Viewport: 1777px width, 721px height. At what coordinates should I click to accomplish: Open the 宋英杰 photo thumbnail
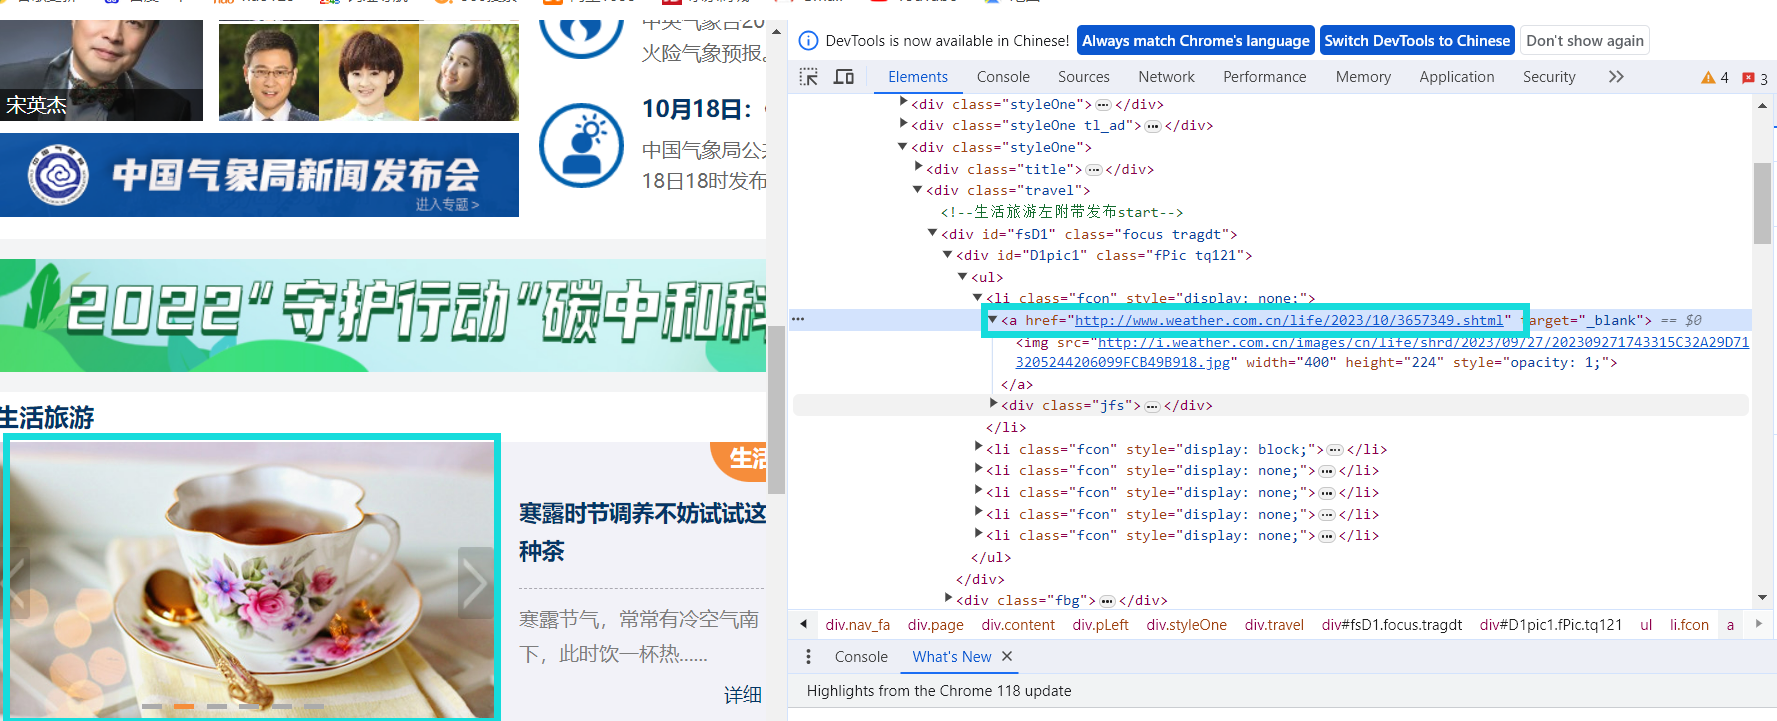click(x=101, y=70)
